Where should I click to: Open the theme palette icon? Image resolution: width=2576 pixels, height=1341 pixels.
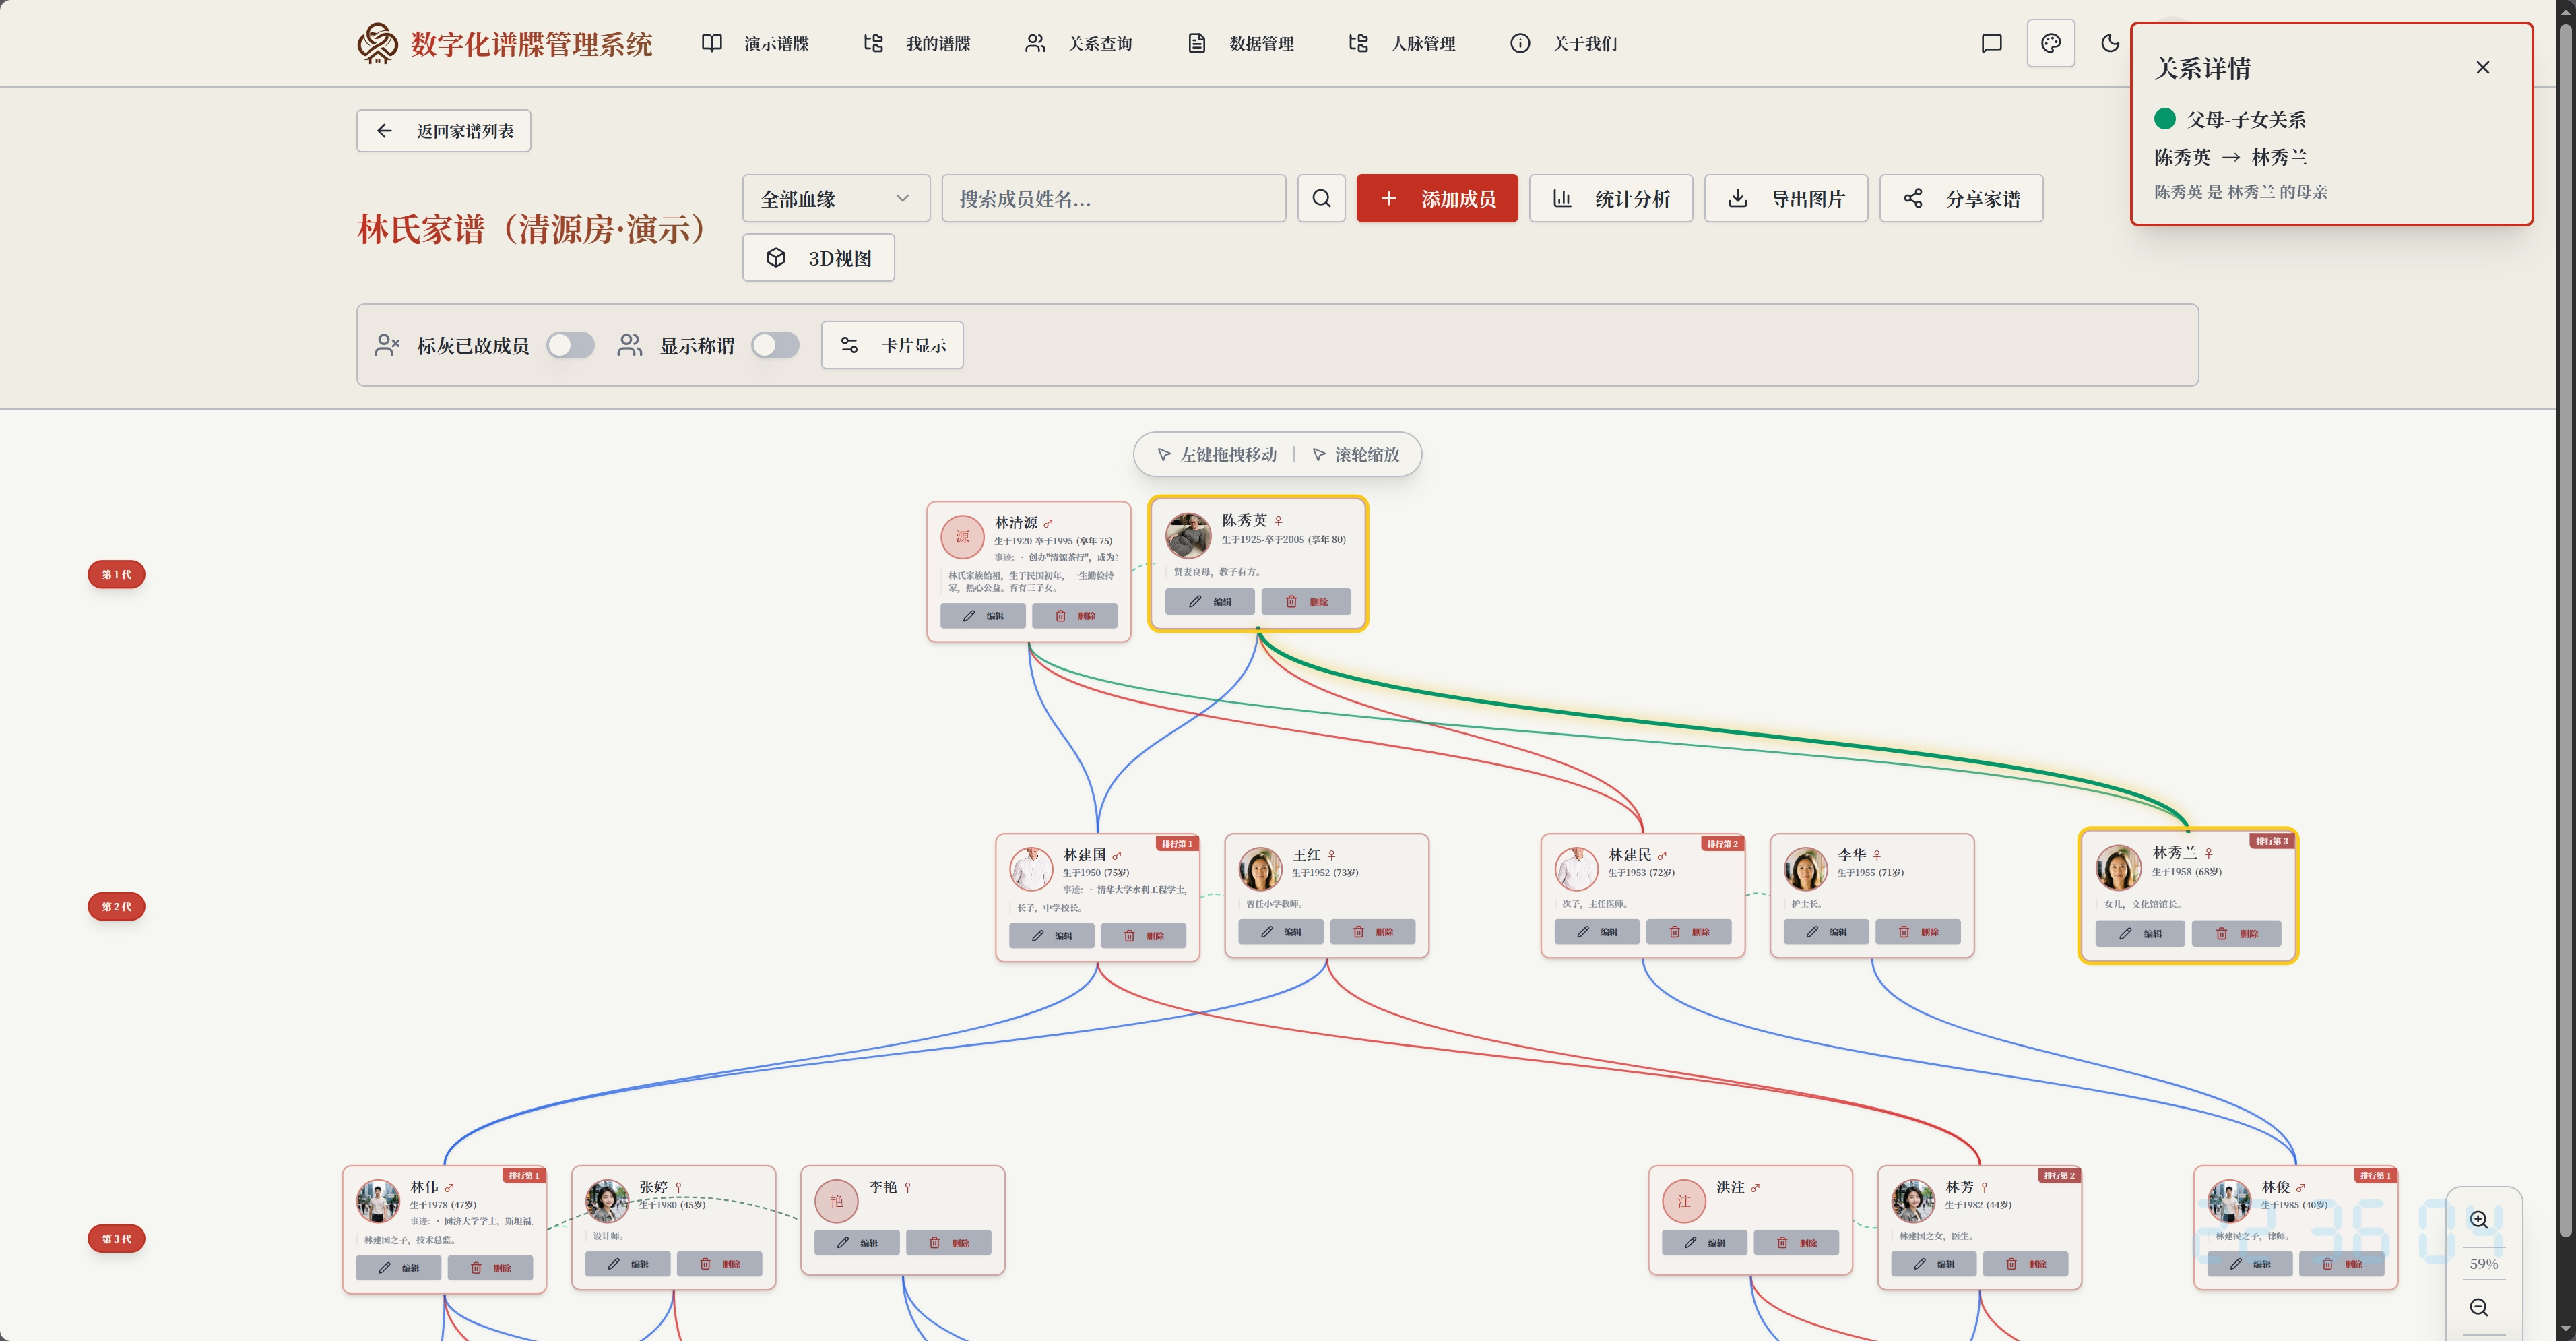(x=2050, y=43)
